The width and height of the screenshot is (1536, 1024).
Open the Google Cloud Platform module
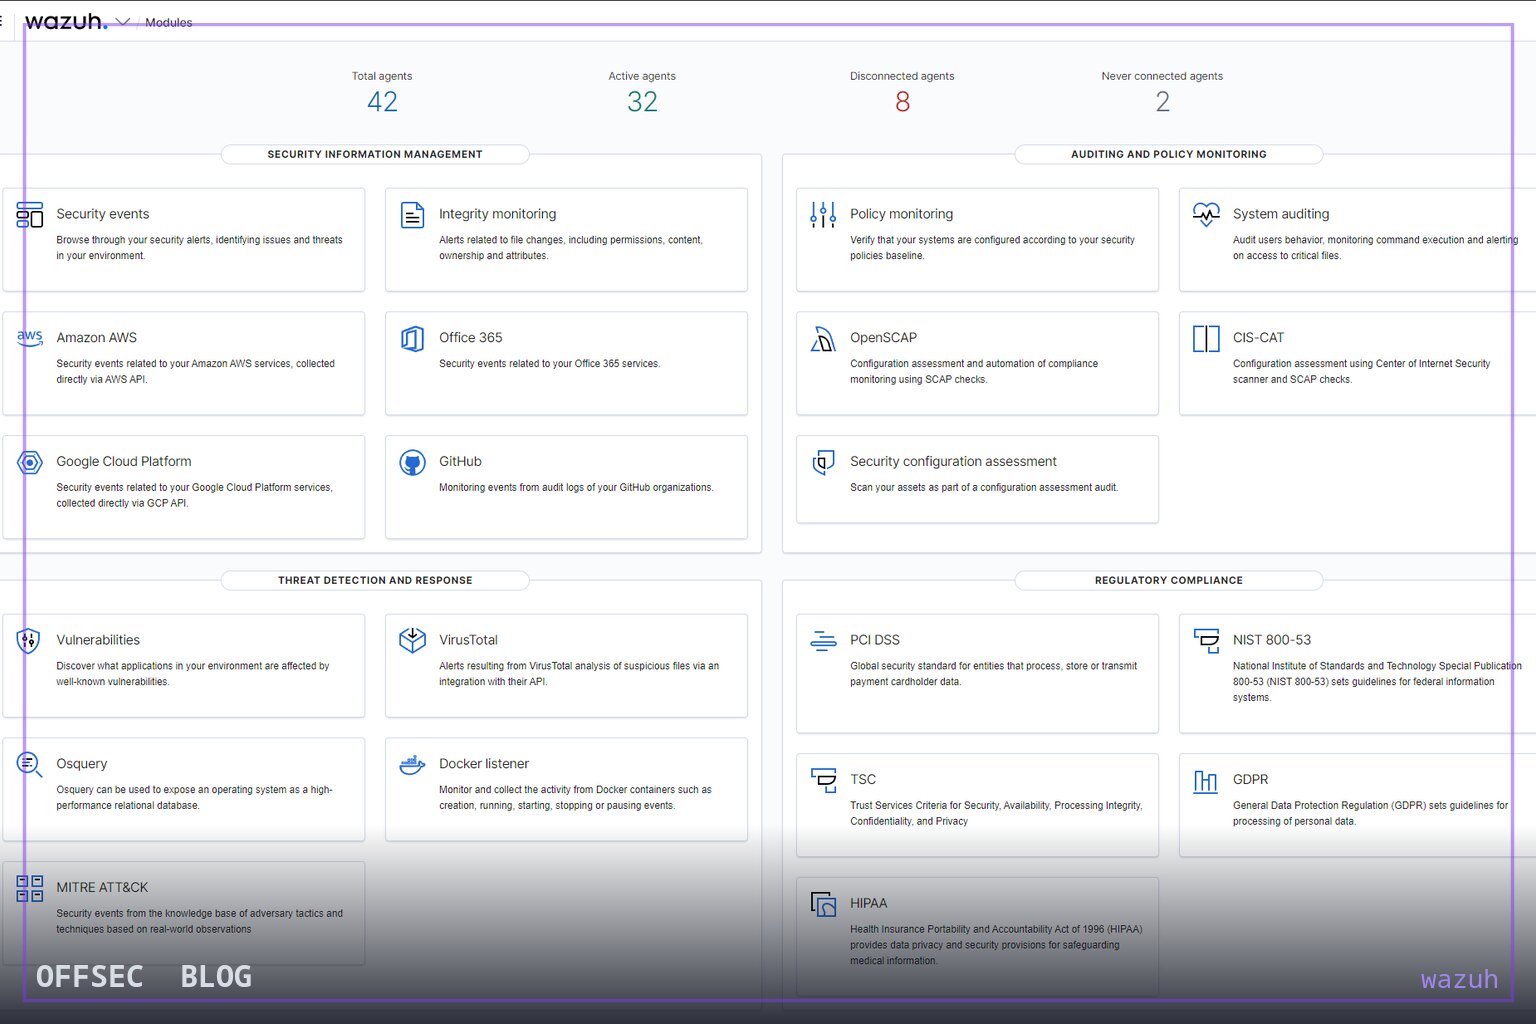pyautogui.click(x=183, y=487)
